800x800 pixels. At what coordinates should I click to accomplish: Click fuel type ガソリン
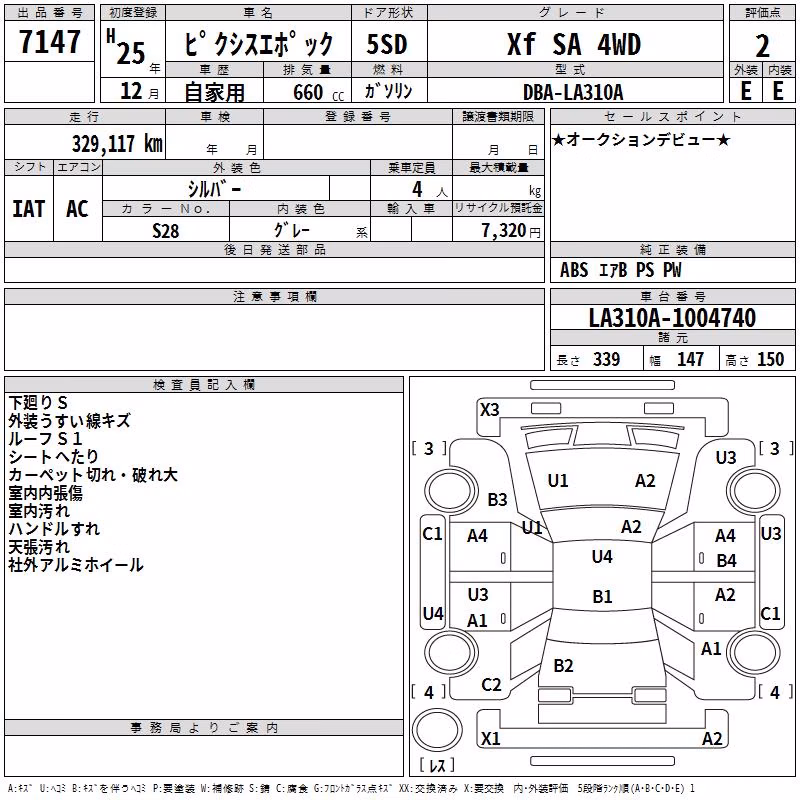(x=388, y=91)
